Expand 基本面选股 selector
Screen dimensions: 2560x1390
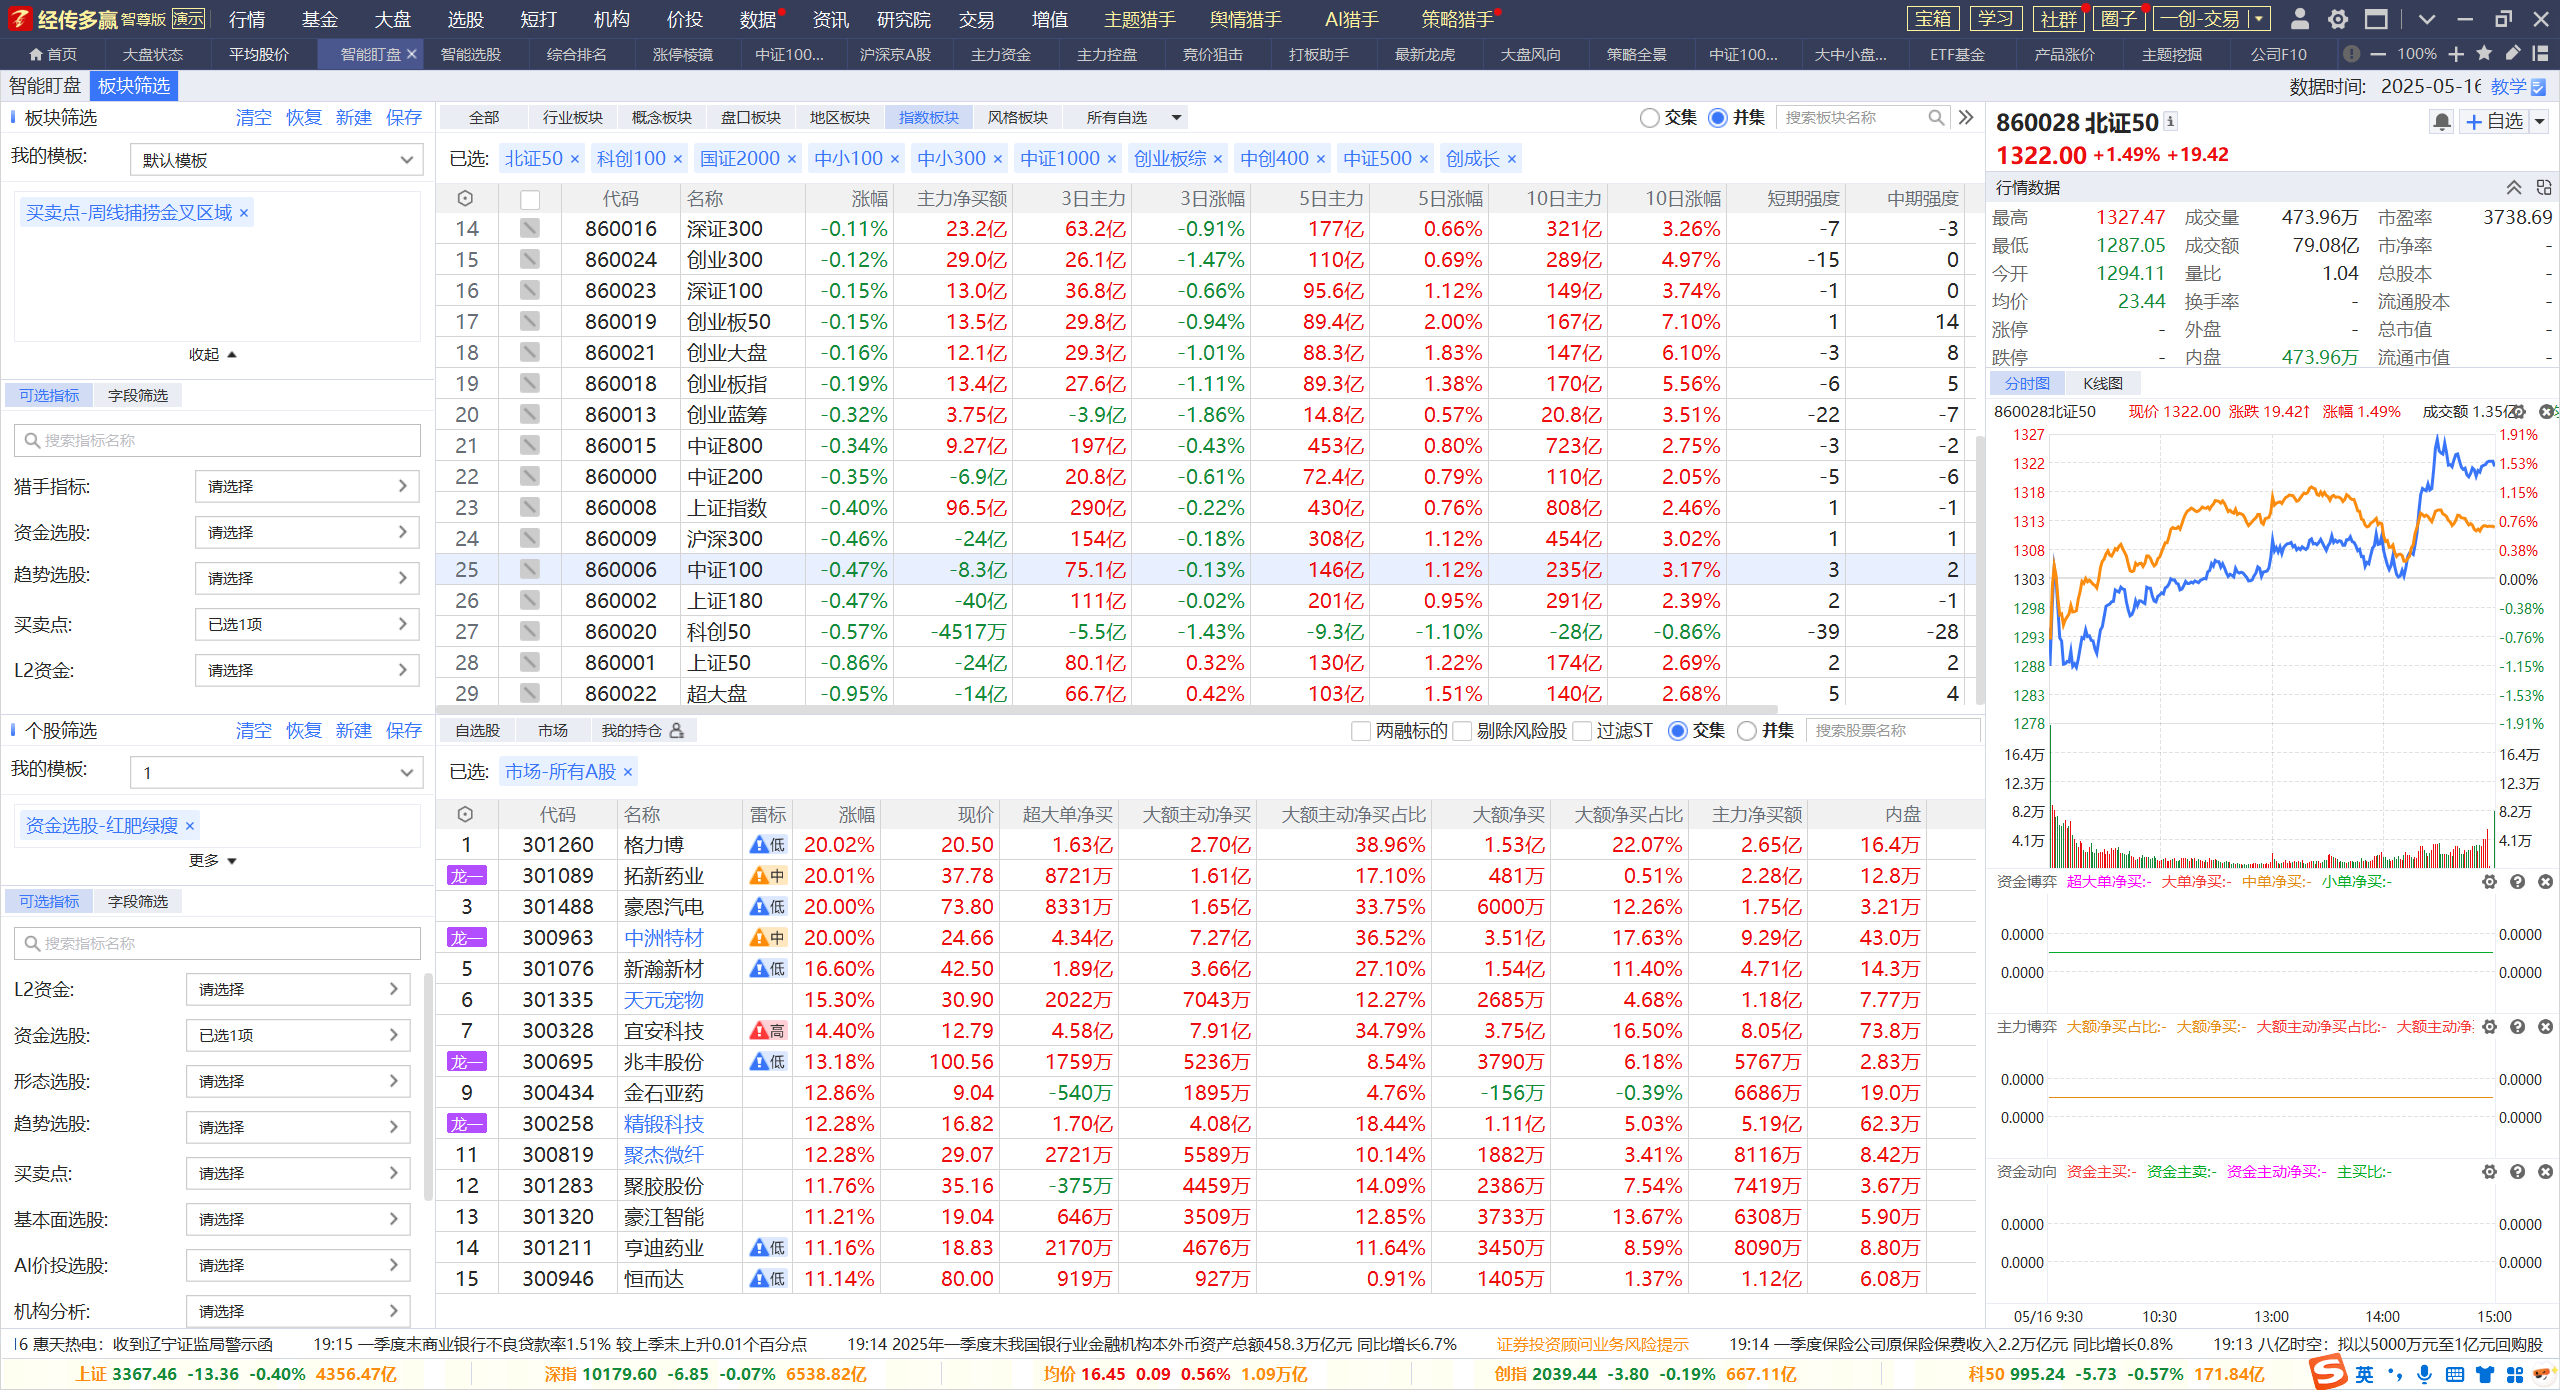[x=298, y=1220]
